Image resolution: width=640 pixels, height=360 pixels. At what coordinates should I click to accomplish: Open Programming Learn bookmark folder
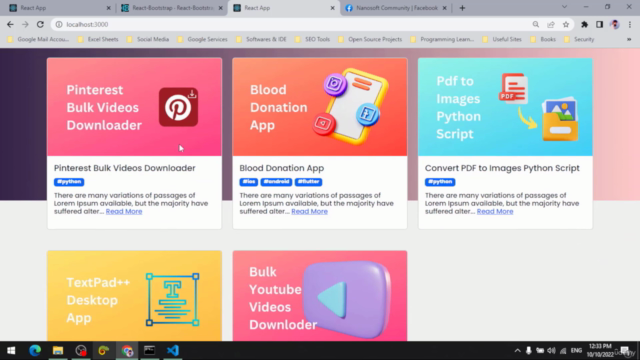tap(442, 39)
